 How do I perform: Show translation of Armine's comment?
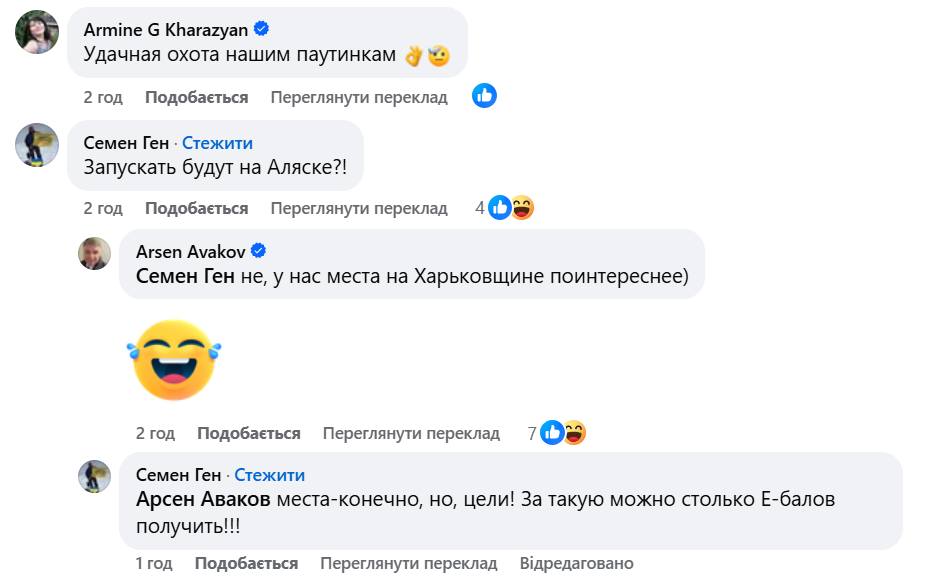pos(359,97)
